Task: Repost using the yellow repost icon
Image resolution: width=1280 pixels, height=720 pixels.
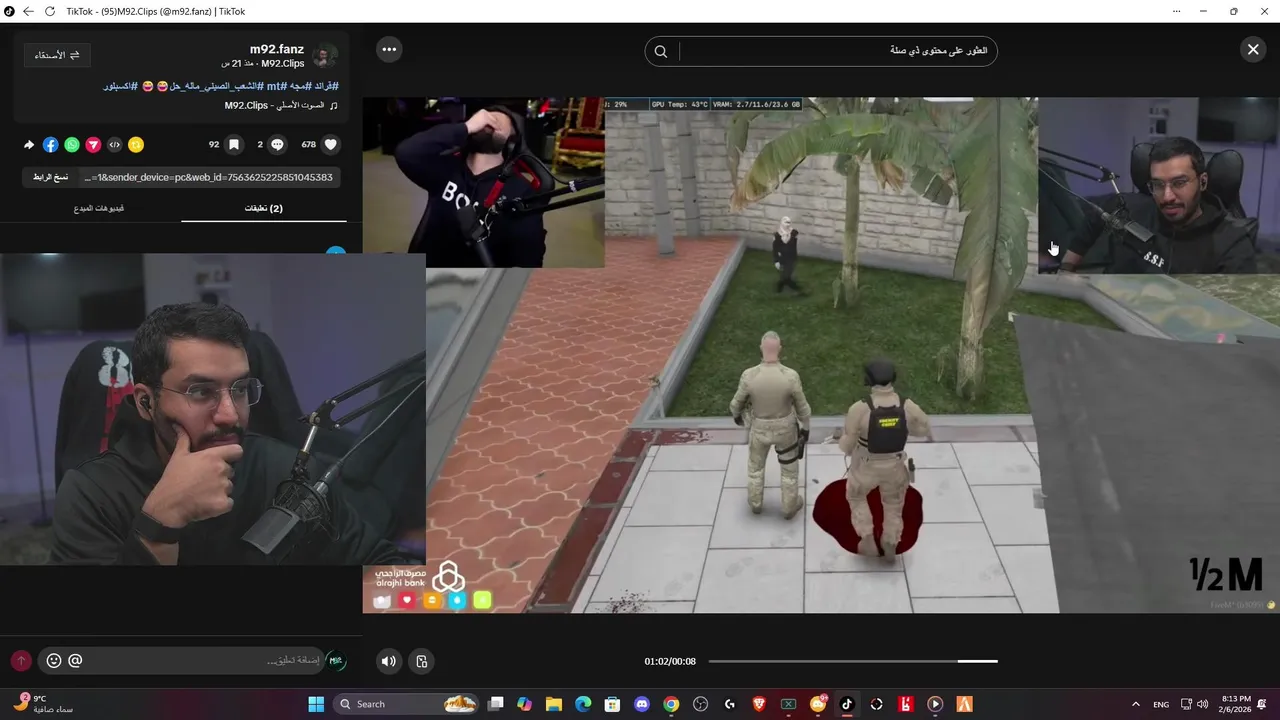Action: pyautogui.click(x=136, y=145)
